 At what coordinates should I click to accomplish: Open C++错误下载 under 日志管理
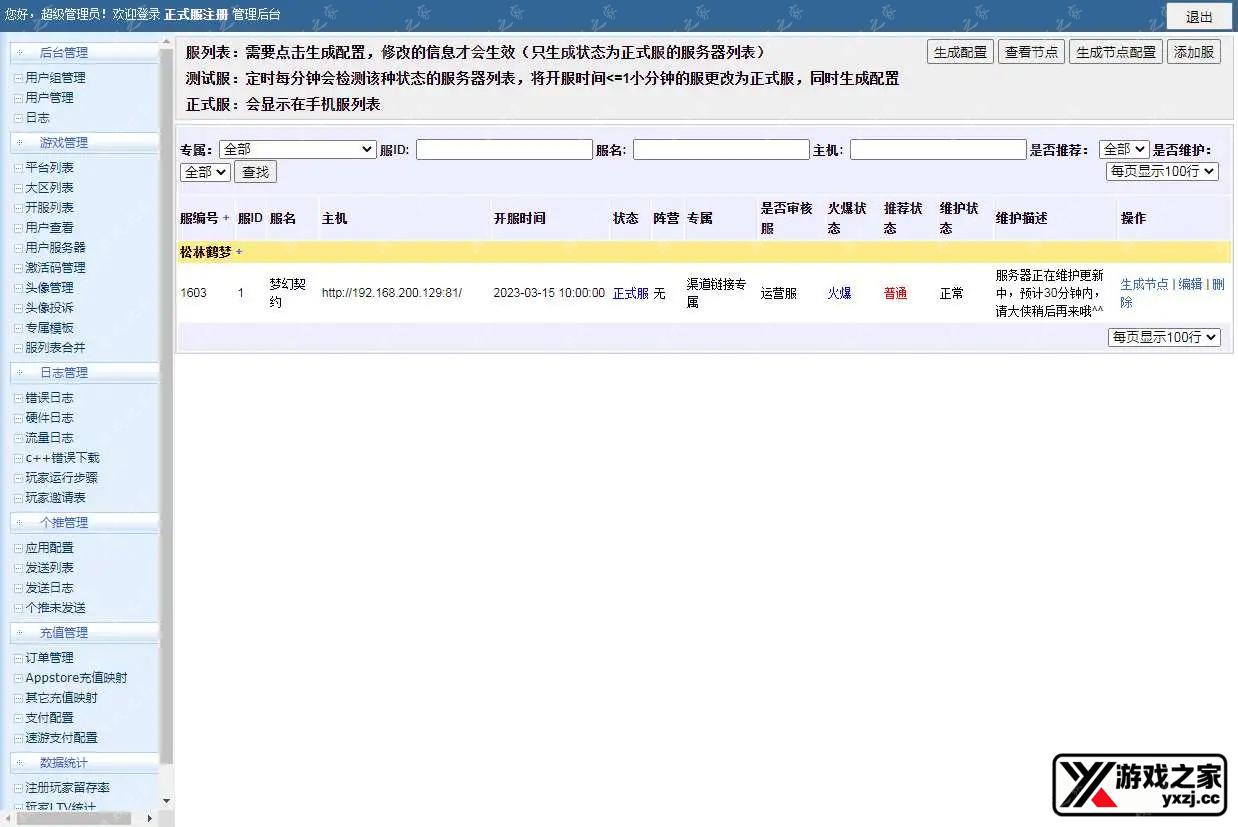58,457
